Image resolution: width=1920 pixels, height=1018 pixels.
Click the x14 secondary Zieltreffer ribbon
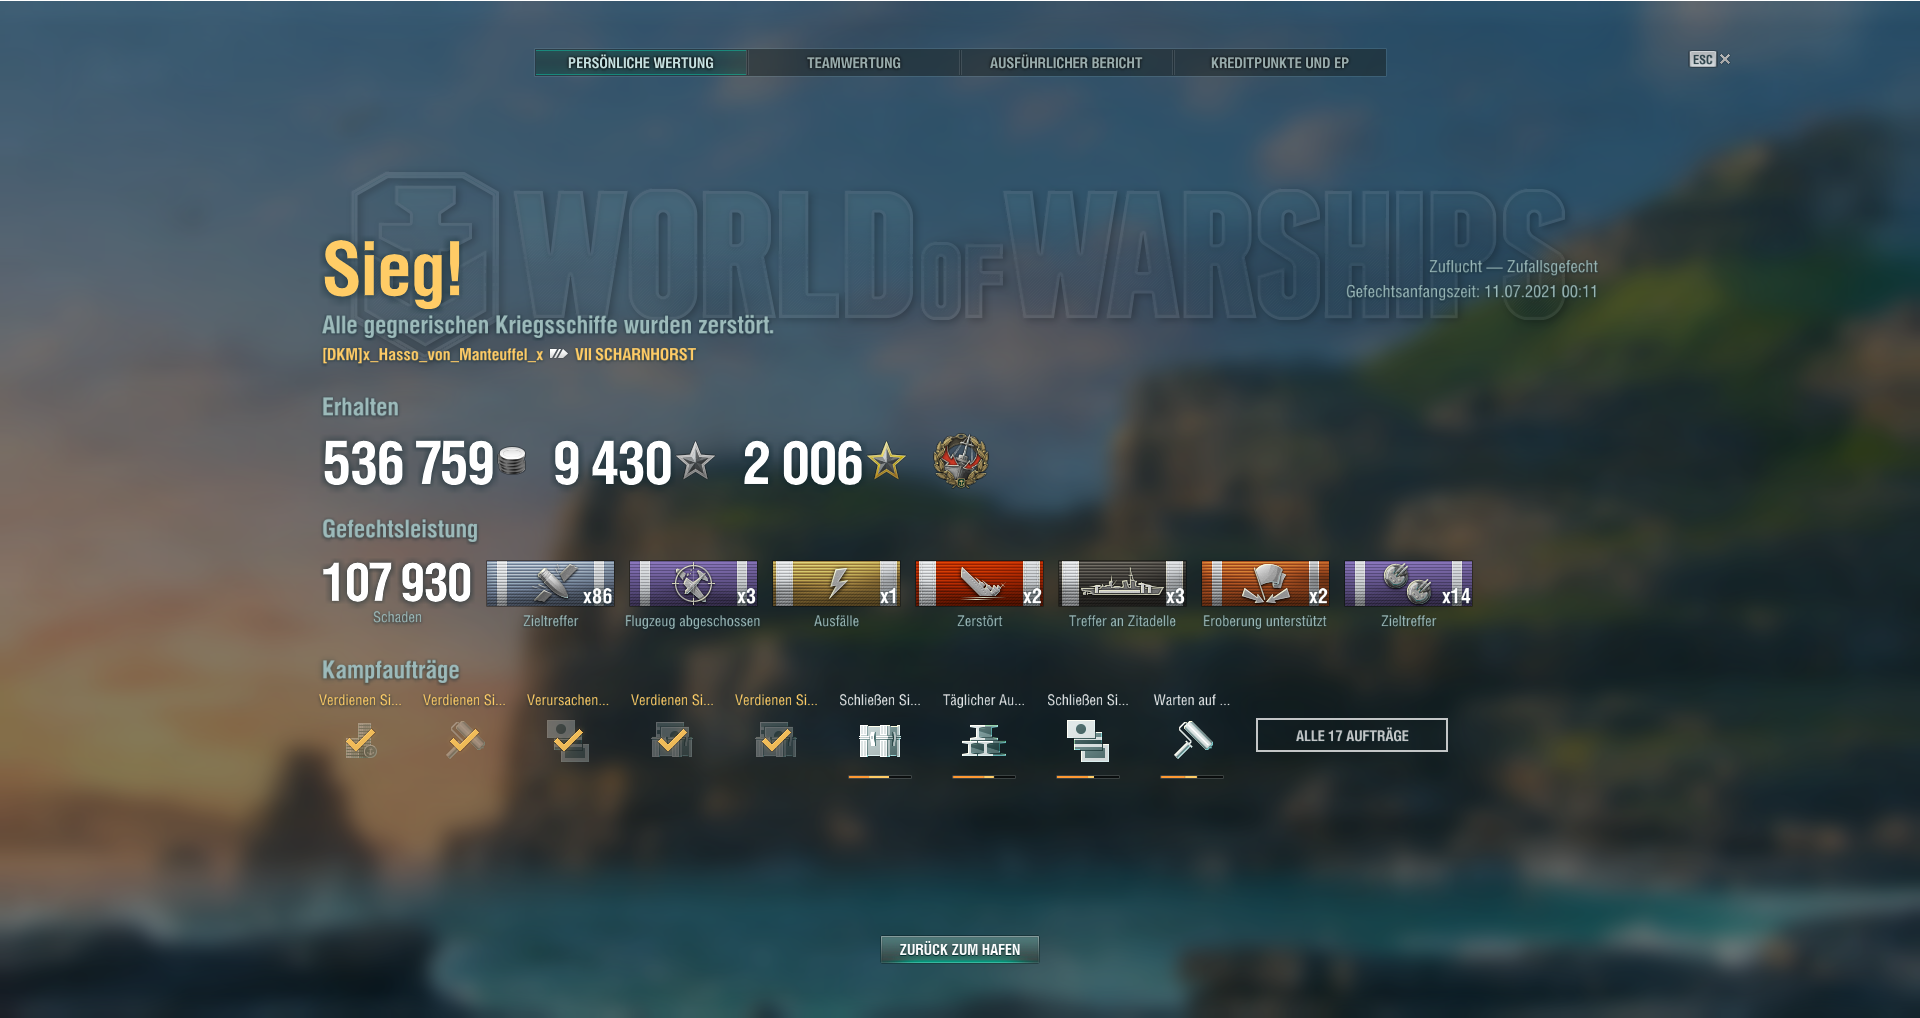click(1408, 583)
